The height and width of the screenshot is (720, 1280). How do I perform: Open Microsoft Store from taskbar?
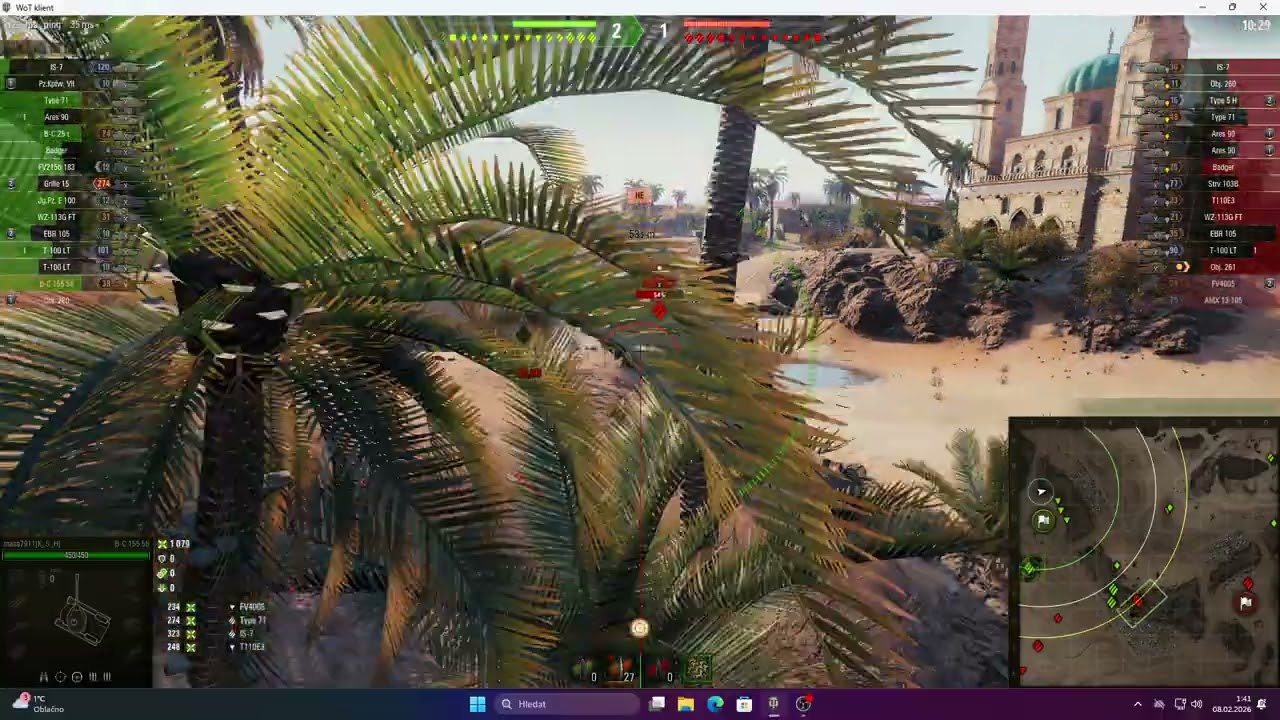tap(744, 704)
